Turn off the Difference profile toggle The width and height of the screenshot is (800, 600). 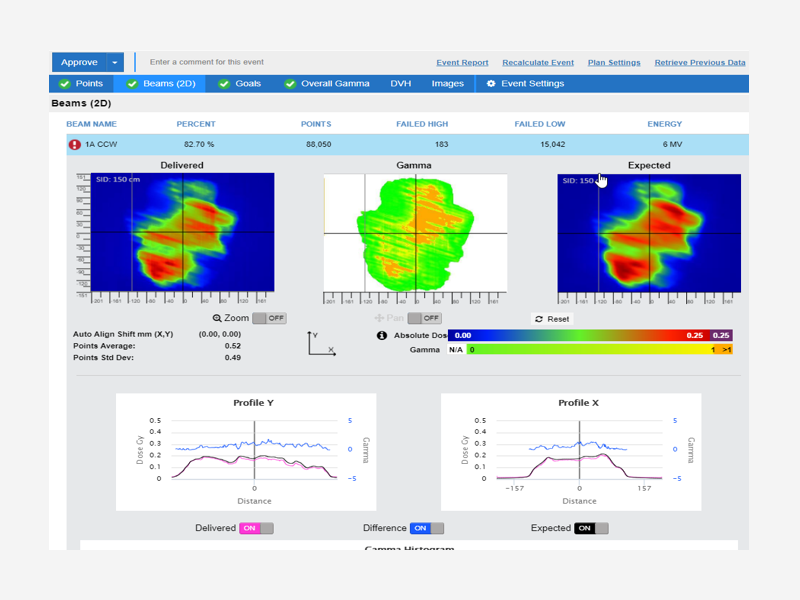tap(427, 528)
